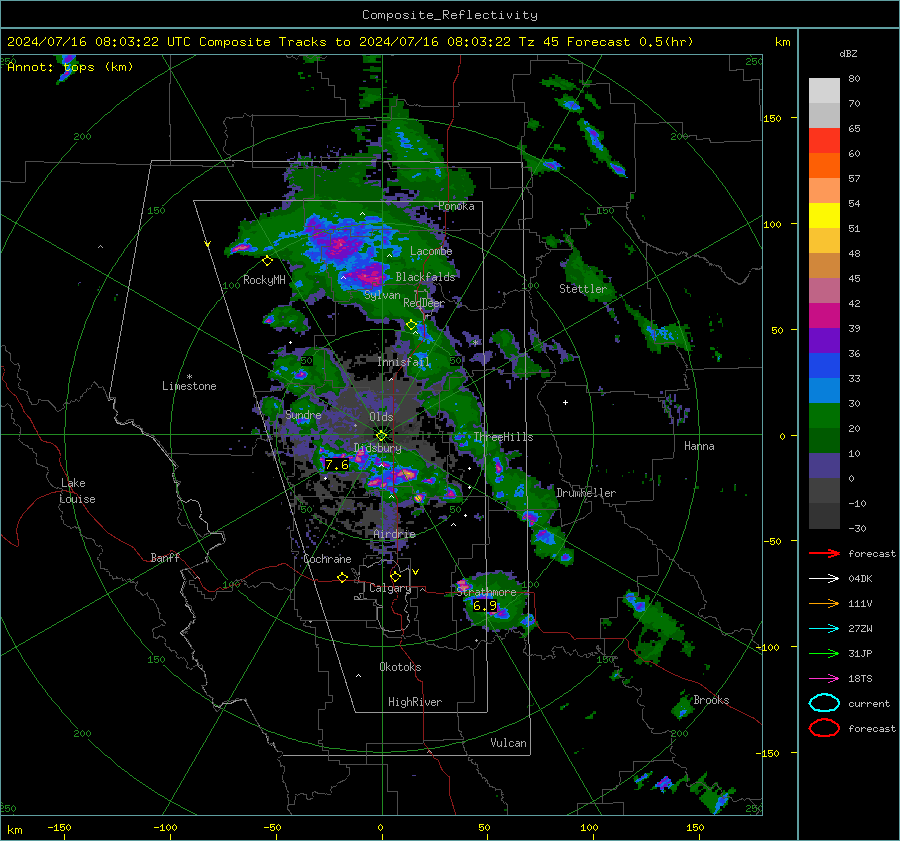
Task: Click the Calgary label
Action: coord(390,588)
